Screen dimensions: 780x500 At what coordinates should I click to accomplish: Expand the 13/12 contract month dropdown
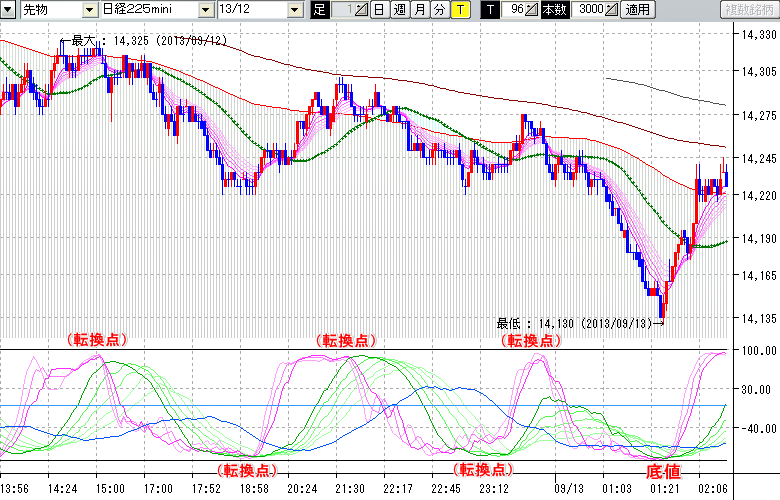[294, 10]
